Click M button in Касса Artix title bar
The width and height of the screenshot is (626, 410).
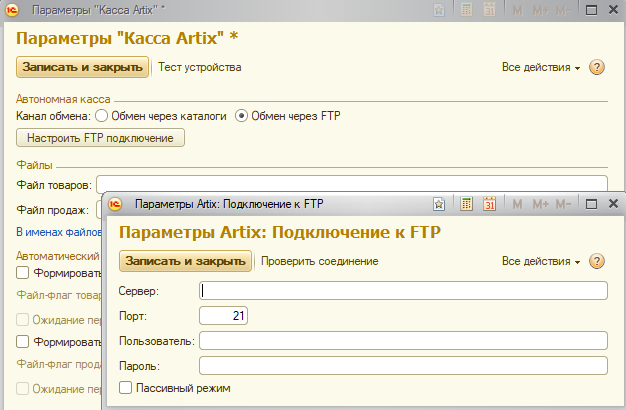pos(517,10)
